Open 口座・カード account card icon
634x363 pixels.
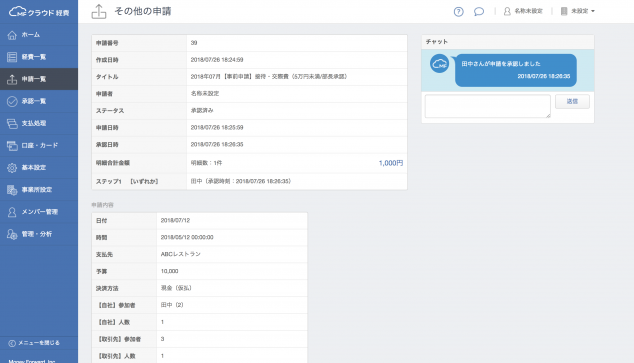pos(12,146)
